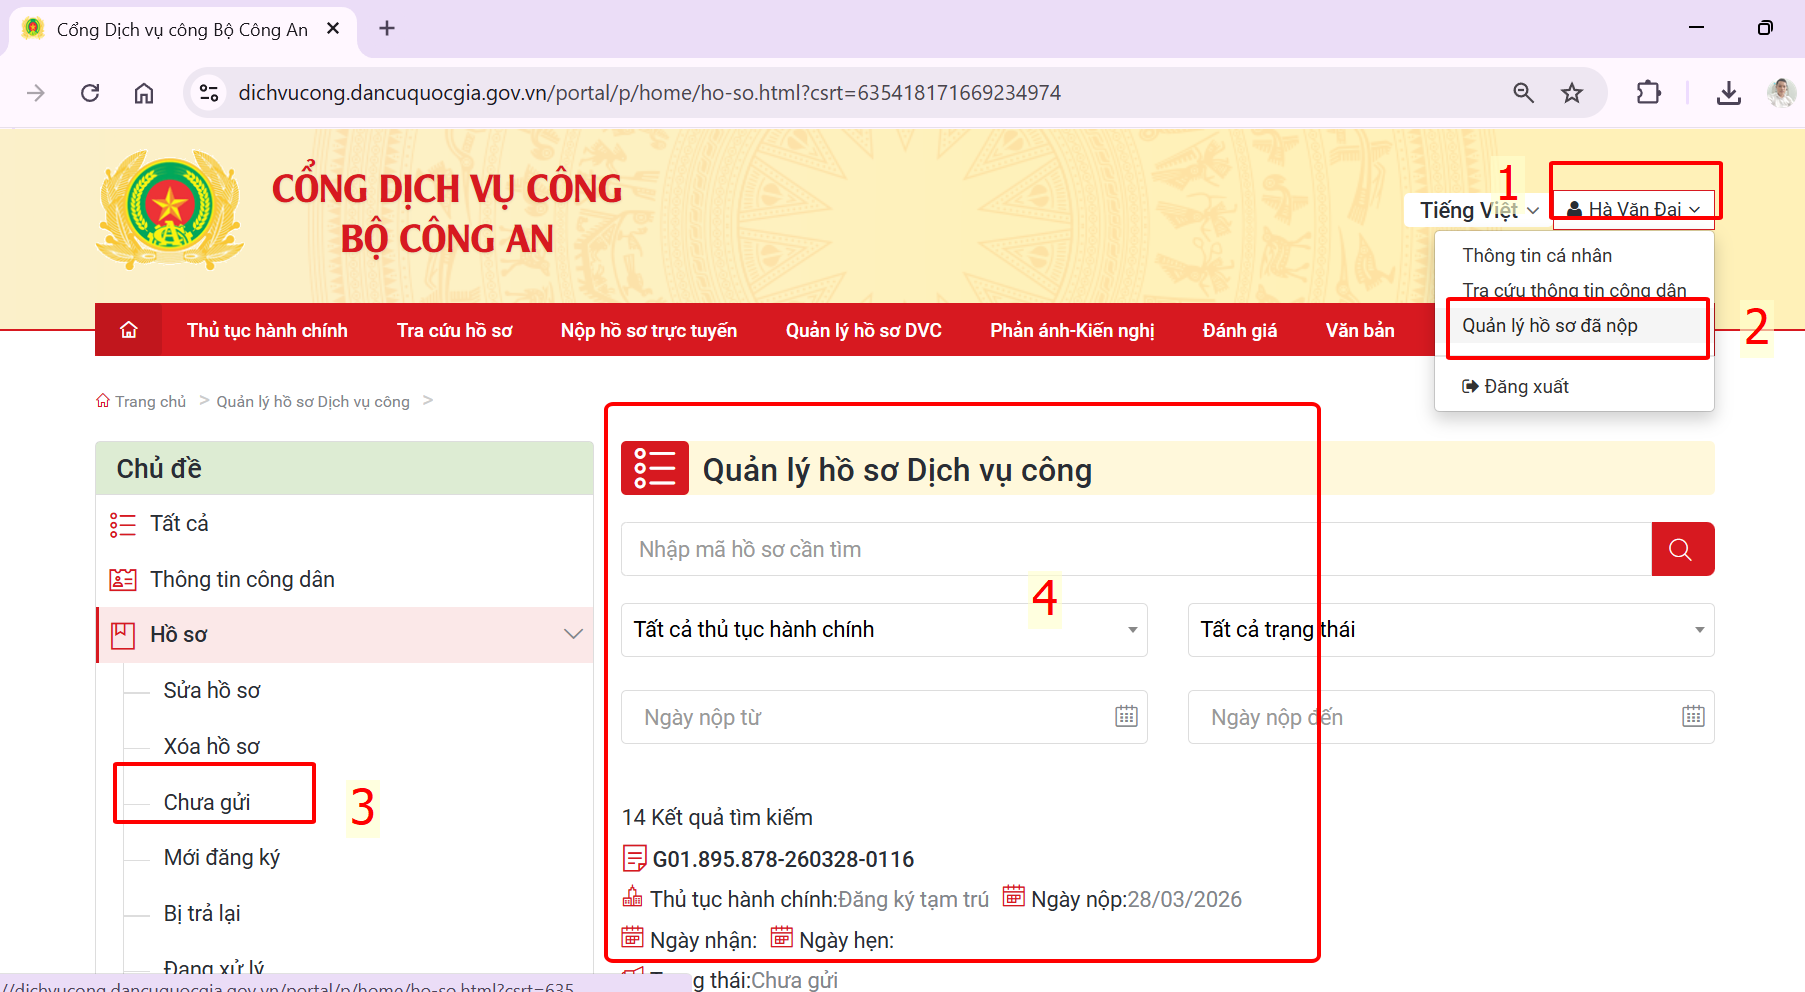Click the downloads icon in the browser toolbar

coord(1729,92)
